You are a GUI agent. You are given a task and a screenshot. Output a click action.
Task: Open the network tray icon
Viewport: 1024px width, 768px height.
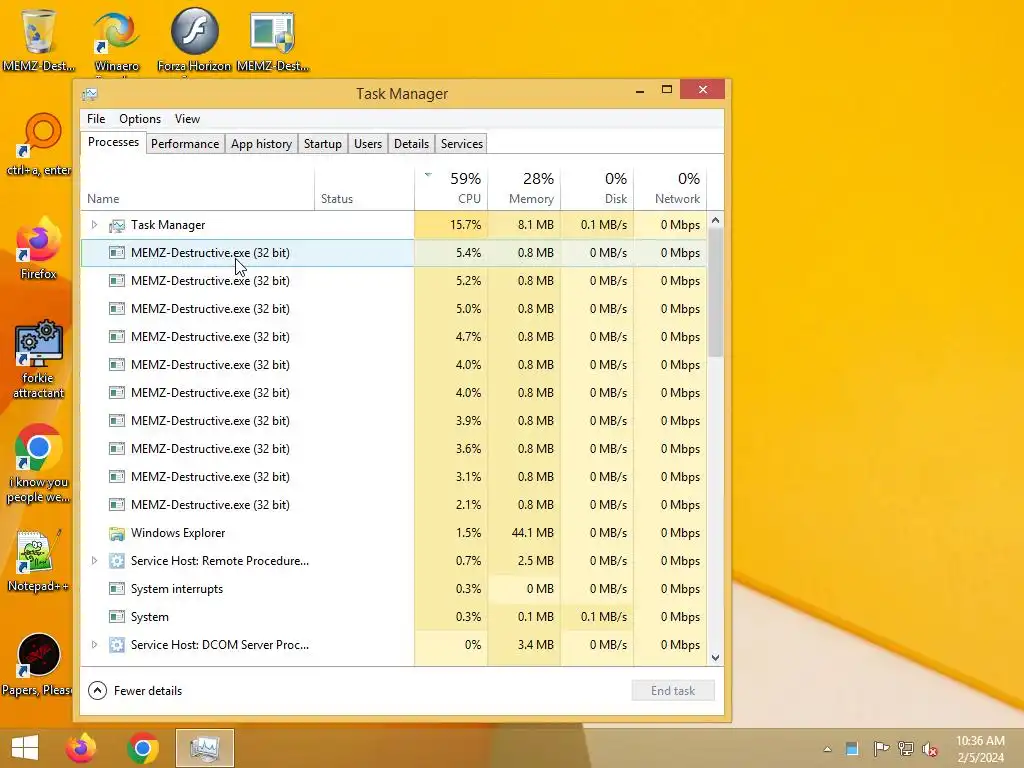[906, 748]
